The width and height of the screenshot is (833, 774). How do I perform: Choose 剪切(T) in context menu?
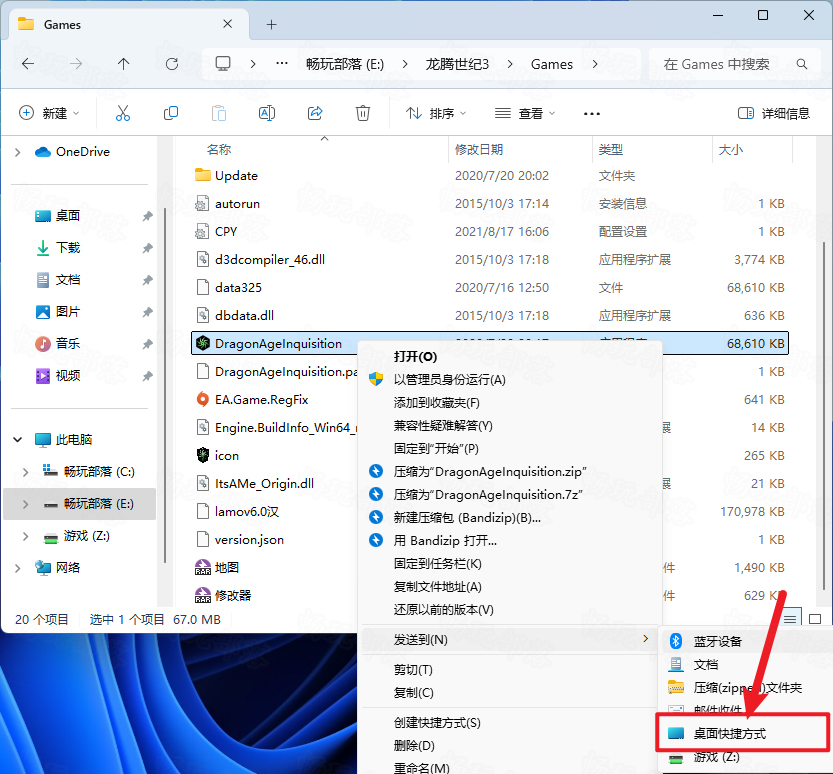[413, 670]
